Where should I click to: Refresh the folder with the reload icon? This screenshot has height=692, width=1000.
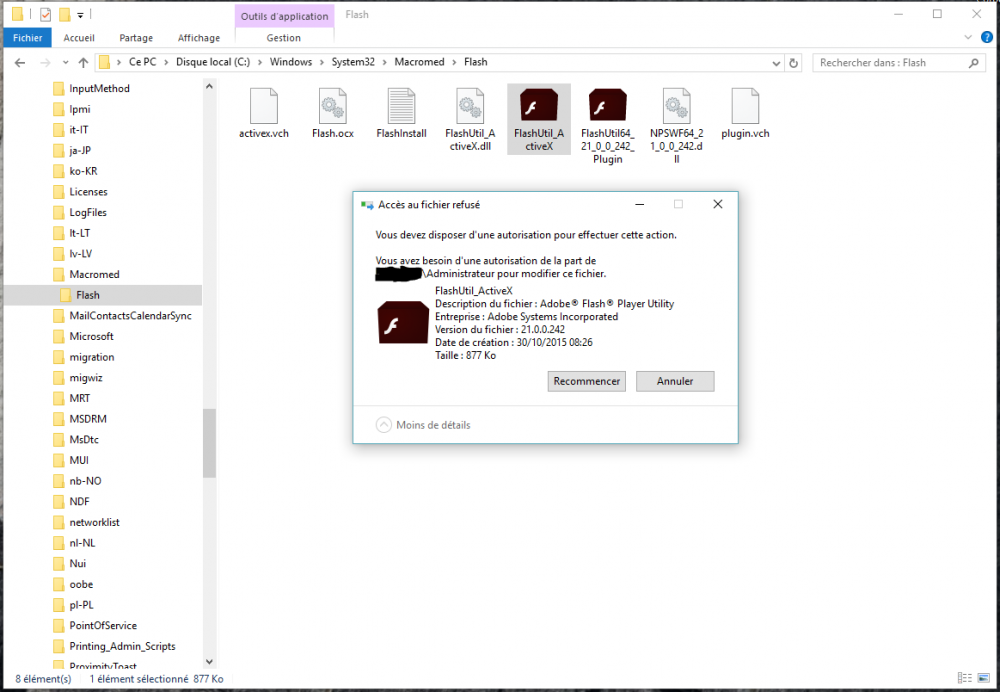click(794, 62)
